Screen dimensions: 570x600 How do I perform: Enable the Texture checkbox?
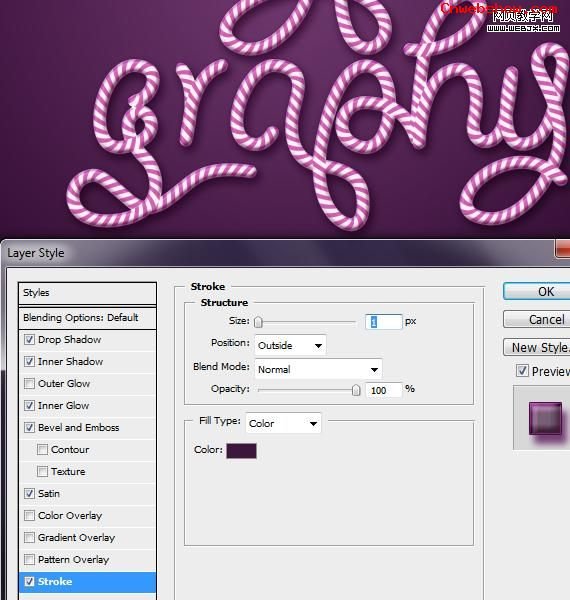point(42,471)
